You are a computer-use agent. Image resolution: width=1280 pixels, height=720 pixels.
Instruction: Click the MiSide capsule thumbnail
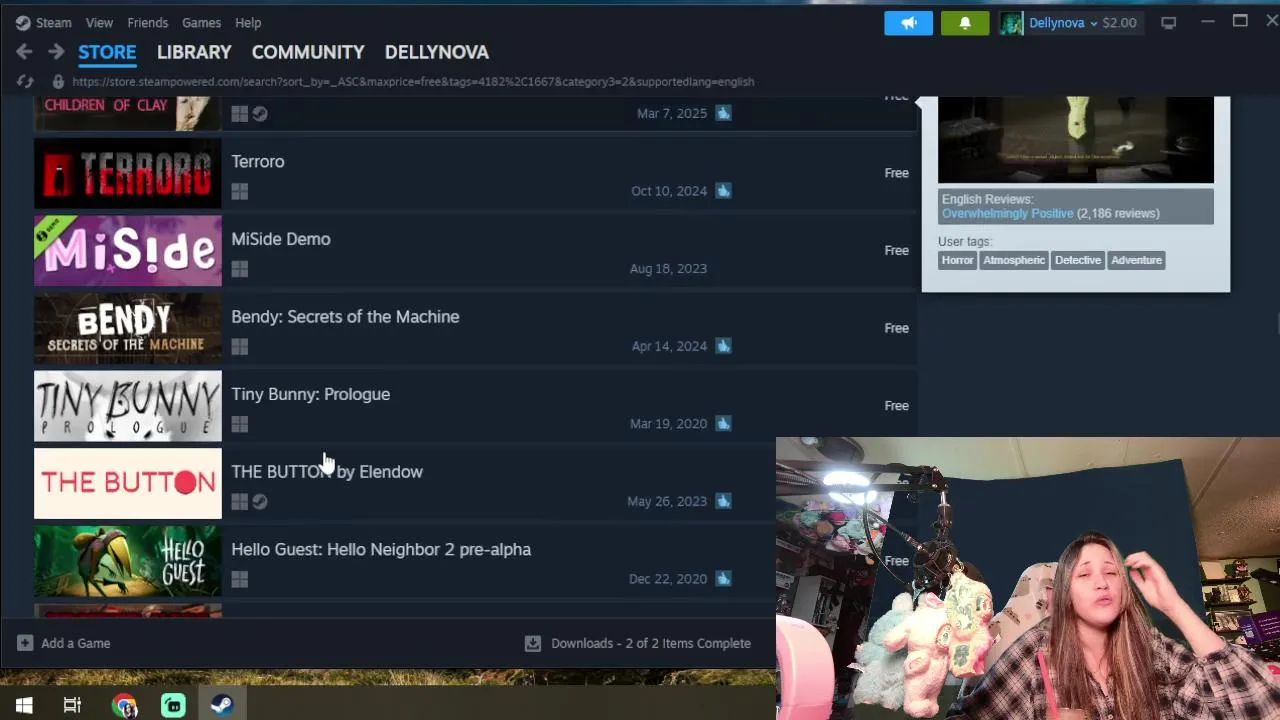pyautogui.click(x=128, y=251)
